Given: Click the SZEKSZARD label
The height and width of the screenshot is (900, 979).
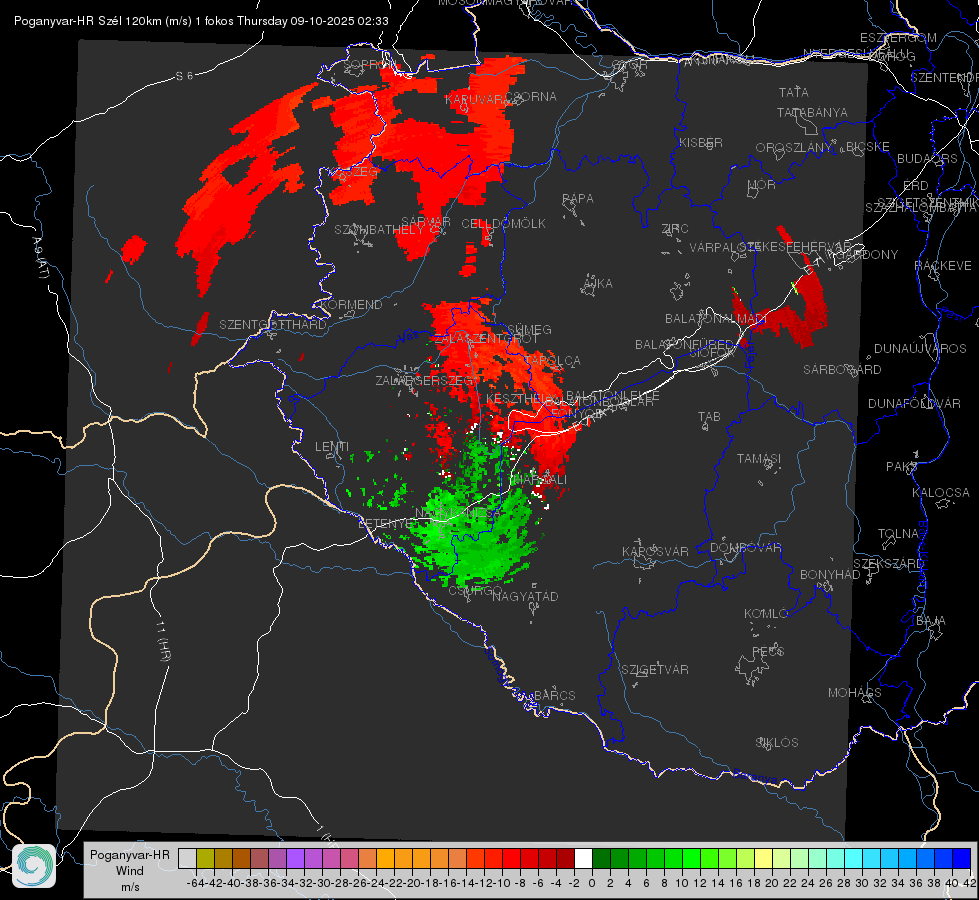Looking at the screenshot, I should (x=888, y=564).
